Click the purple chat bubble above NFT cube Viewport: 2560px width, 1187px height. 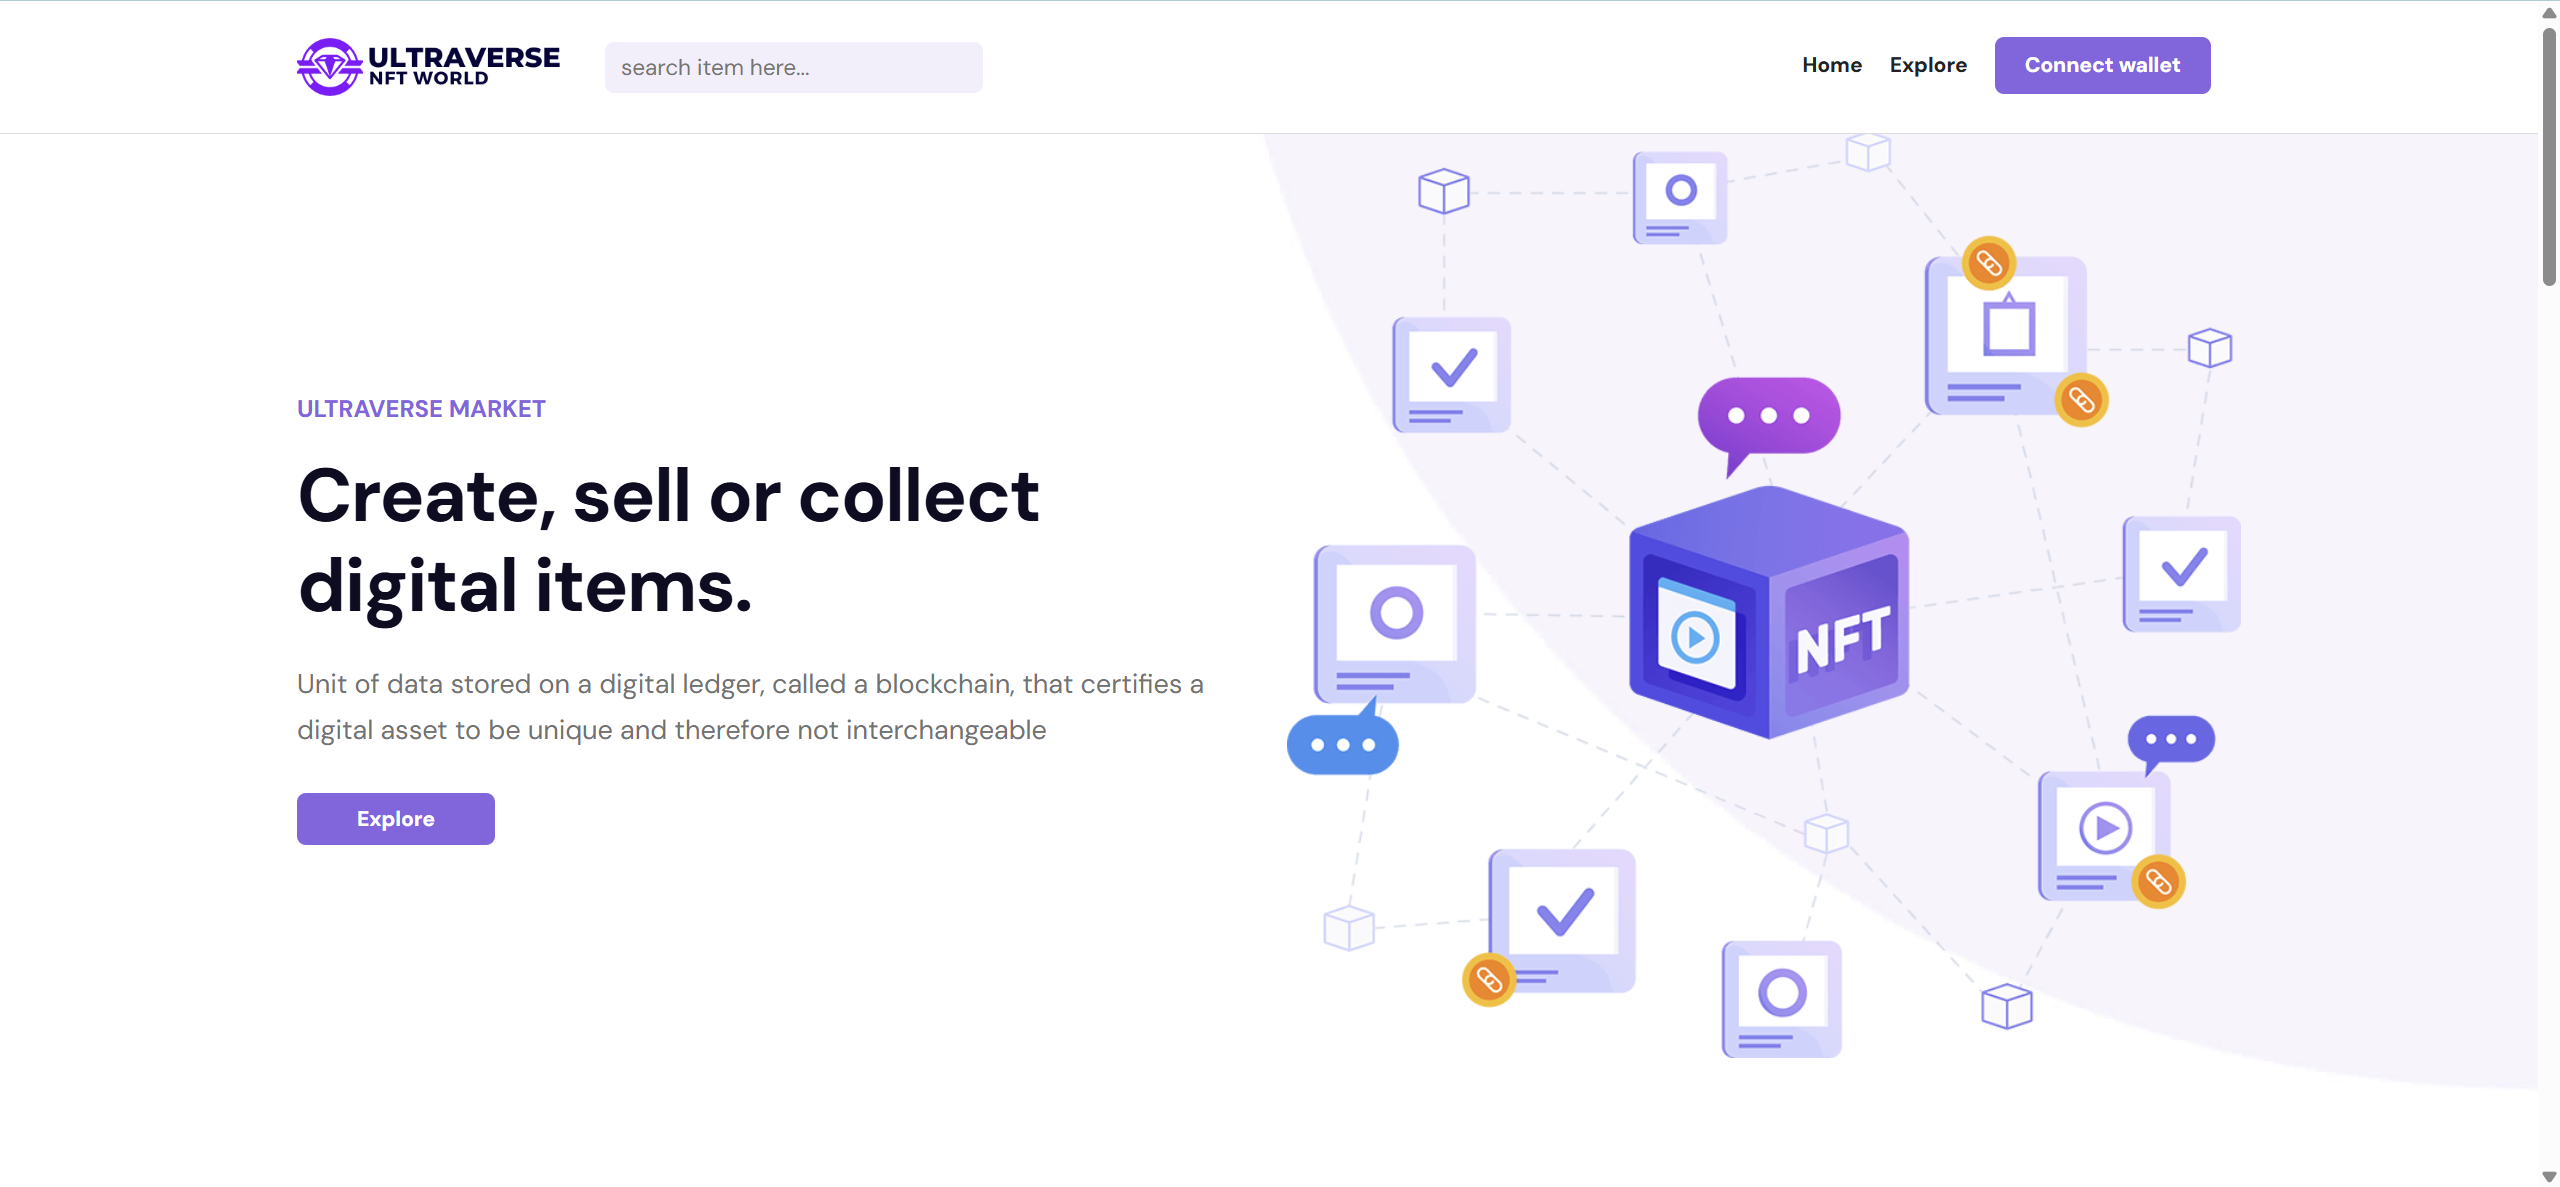tap(1768, 416)
